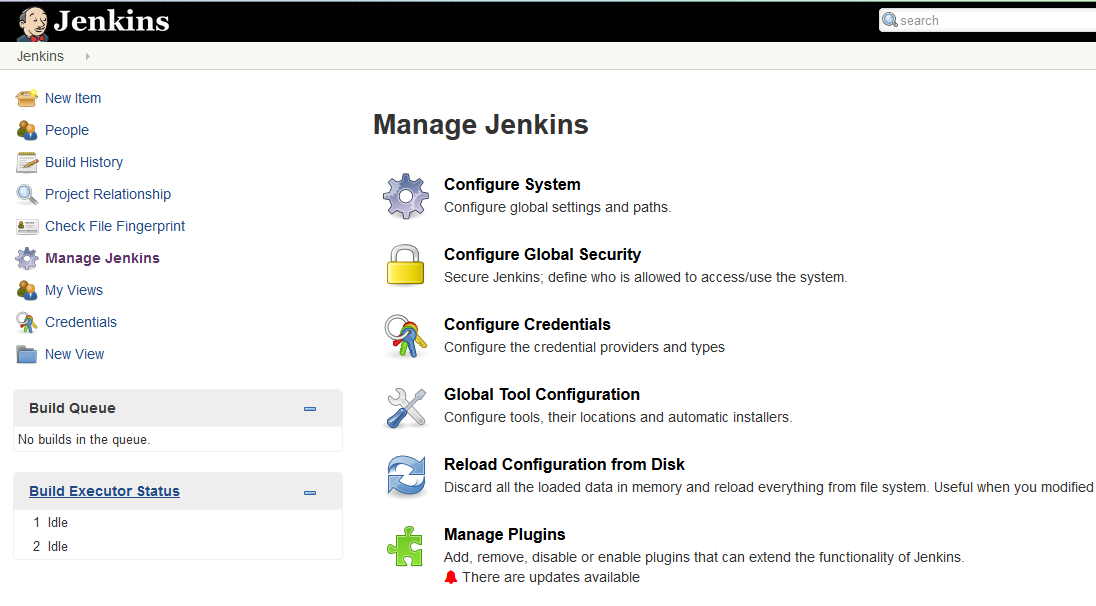Open Check File Fingerprint via its icon
The width and height of the screenshot is (1096, 606).
point(26,225)
